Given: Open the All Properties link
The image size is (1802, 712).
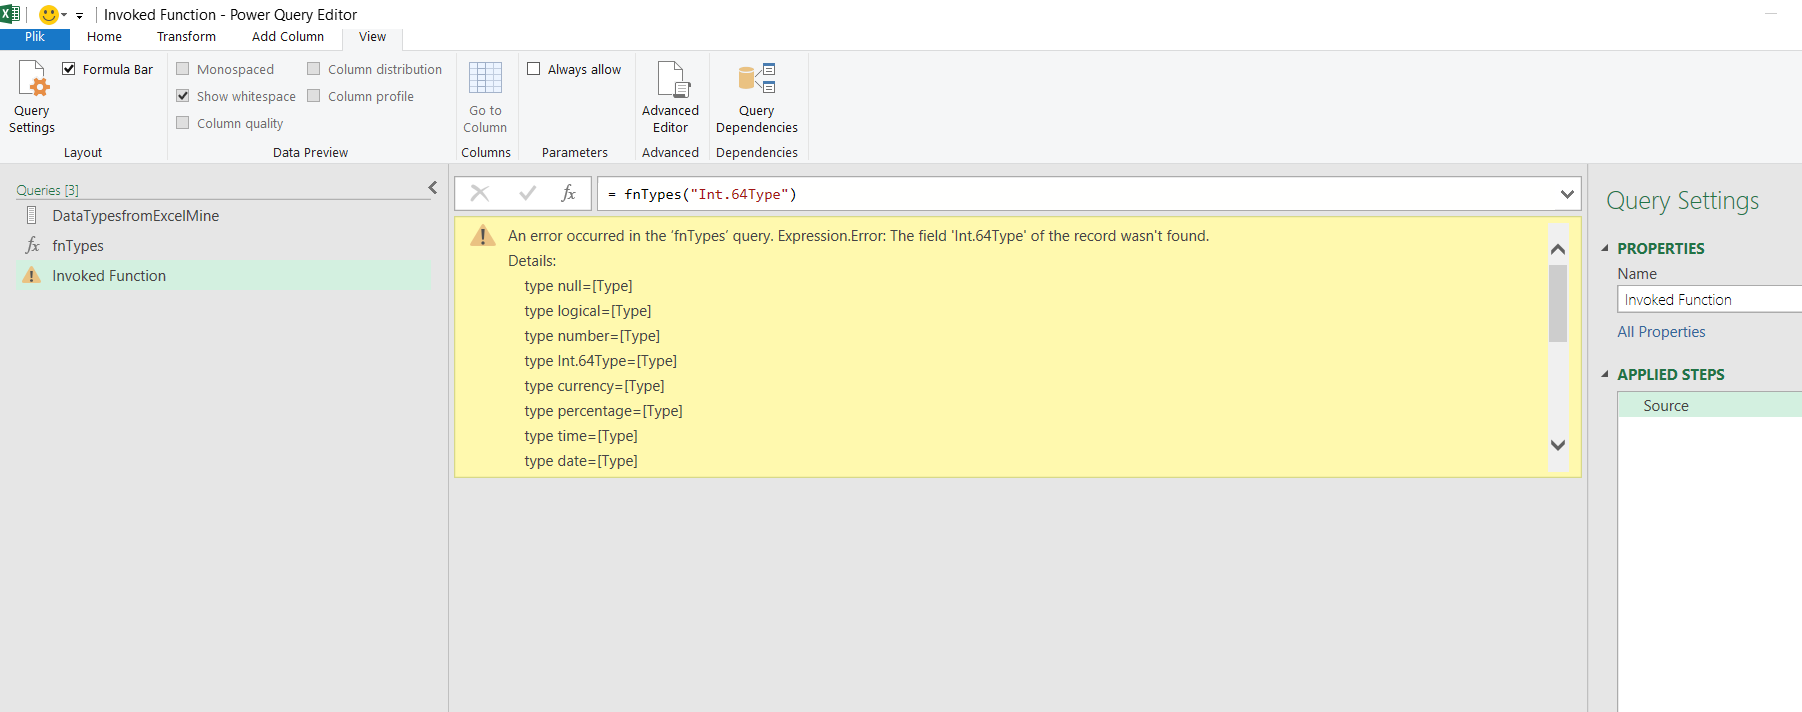Looking at the screenshot, I should (1661, 332).
